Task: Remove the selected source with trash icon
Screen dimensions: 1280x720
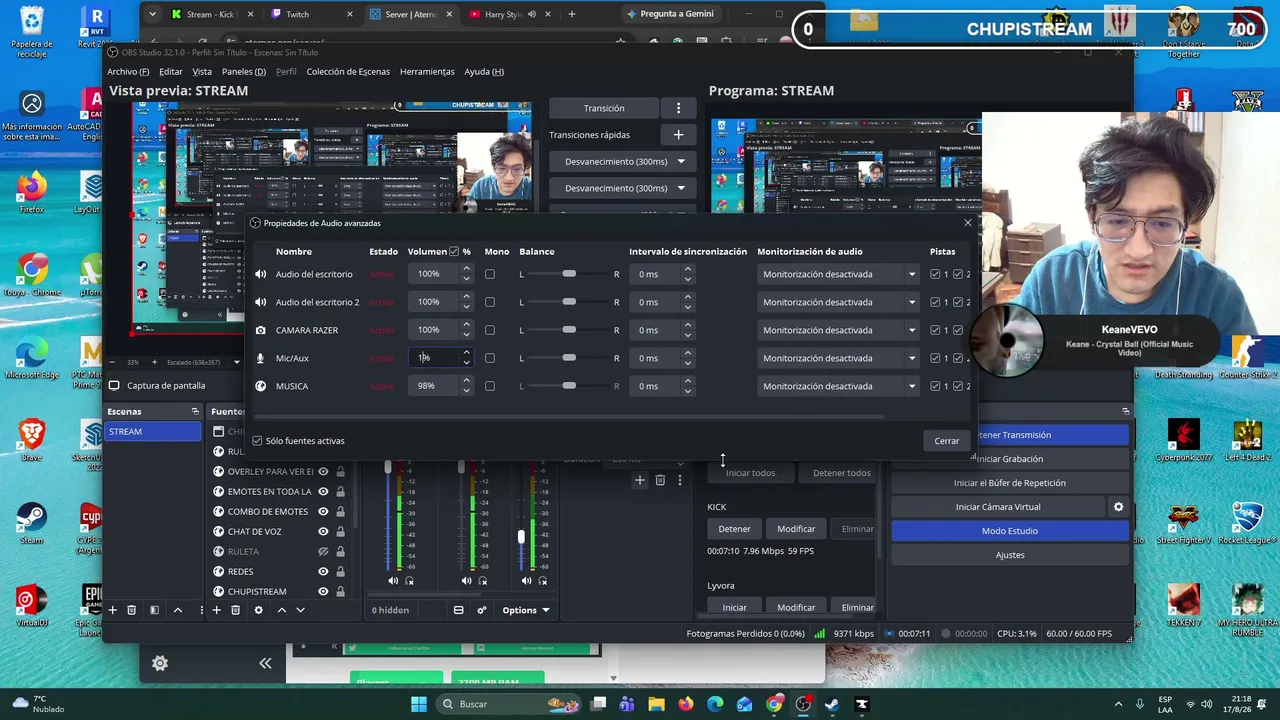Action: [x=236, y=610]
